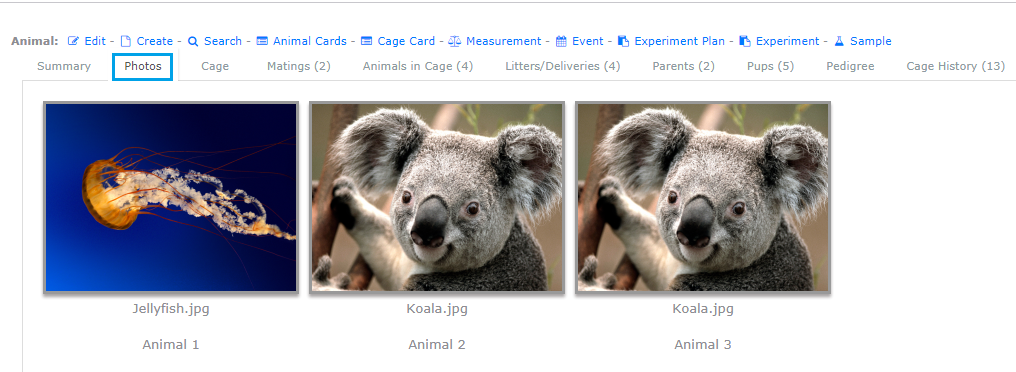Select the Photos tab
Image resolution: width=1016 pixels, height=372 pixels.
tap(143, 67)
